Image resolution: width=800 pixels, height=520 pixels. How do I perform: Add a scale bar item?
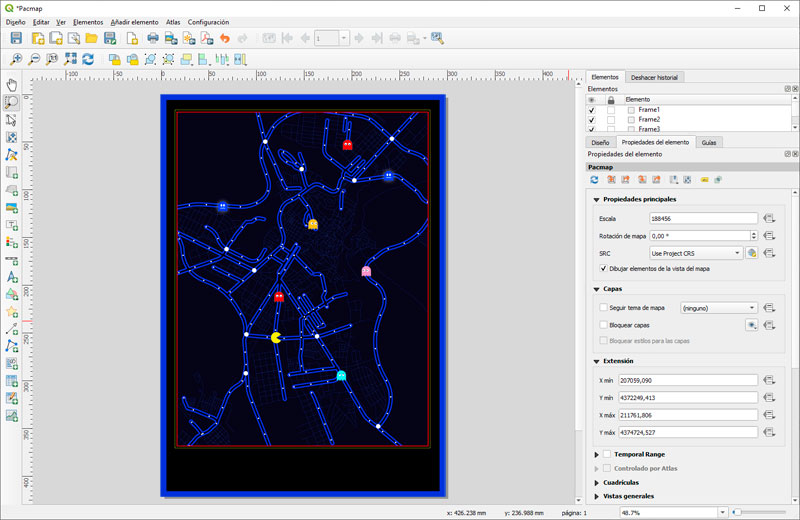click(11, 259)
